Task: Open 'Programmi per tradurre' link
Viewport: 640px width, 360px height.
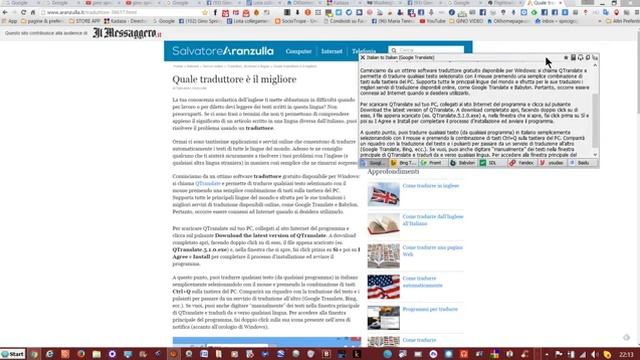Action: click(x=430, y=309)
